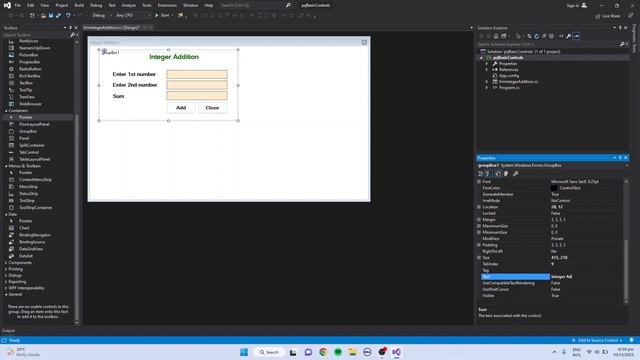Viewport: 640px width, 360px height.
Task: Click the Live Share icon
Action: 598,16
